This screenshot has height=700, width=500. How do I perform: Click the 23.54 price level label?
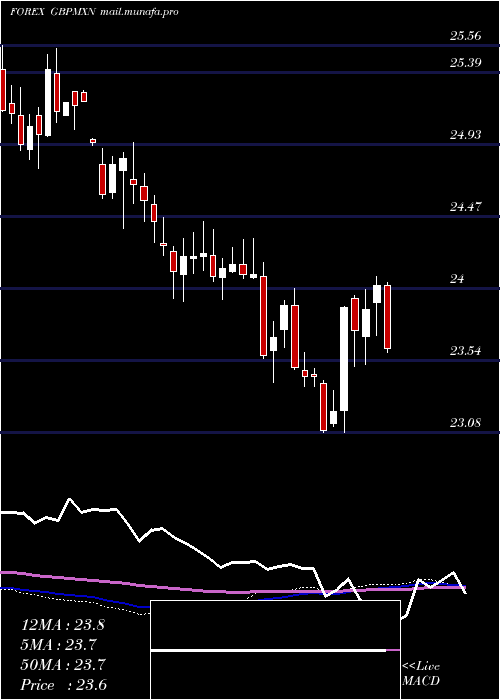466,350
